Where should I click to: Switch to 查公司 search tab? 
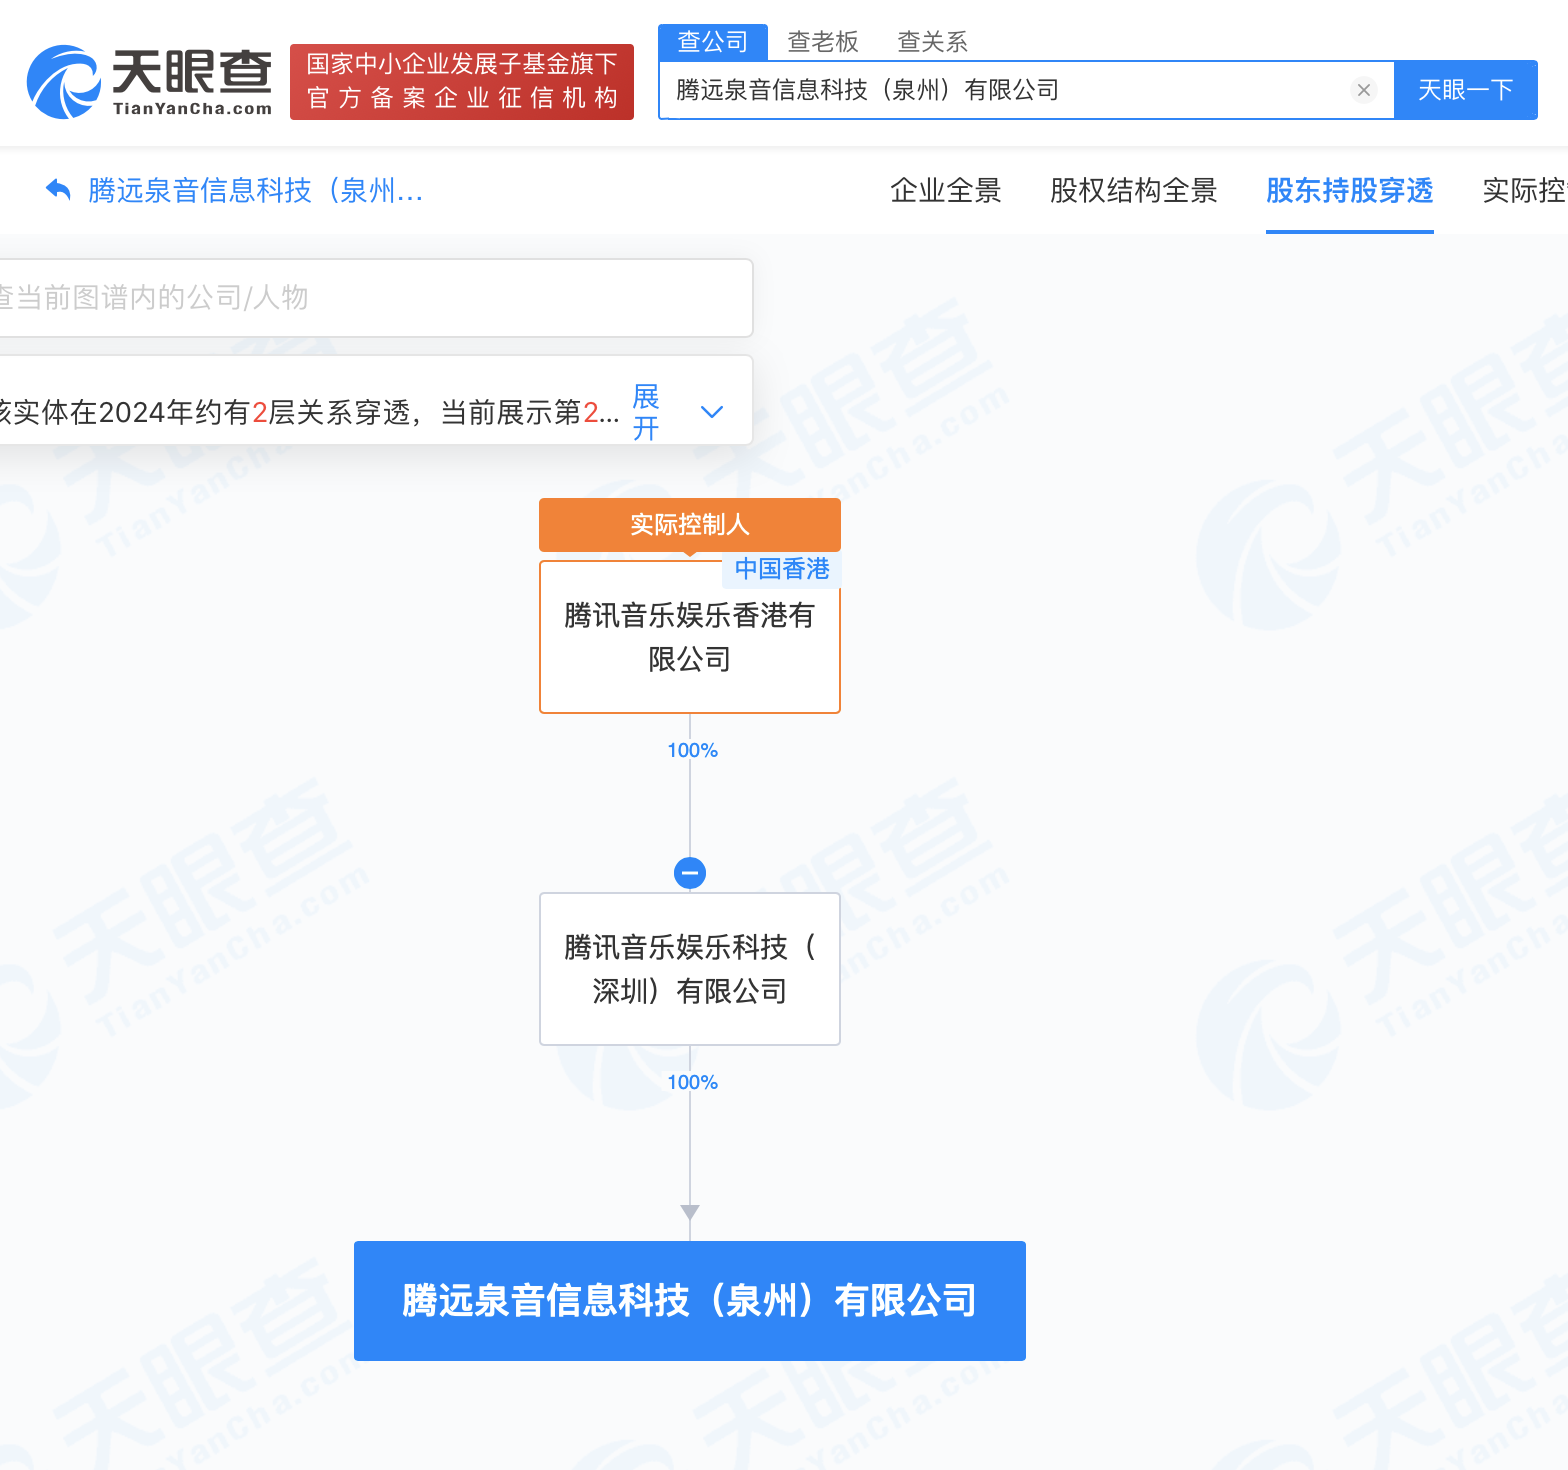[x=713, y=42]
